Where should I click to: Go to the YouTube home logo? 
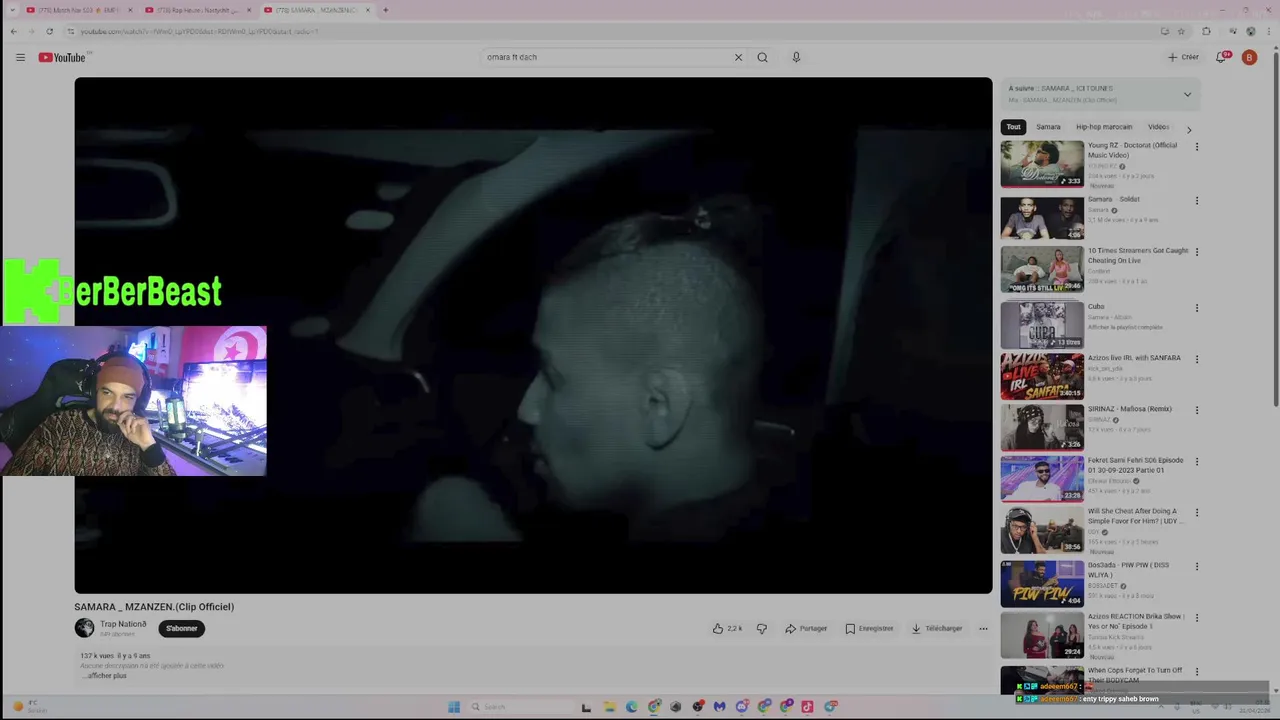62,57
